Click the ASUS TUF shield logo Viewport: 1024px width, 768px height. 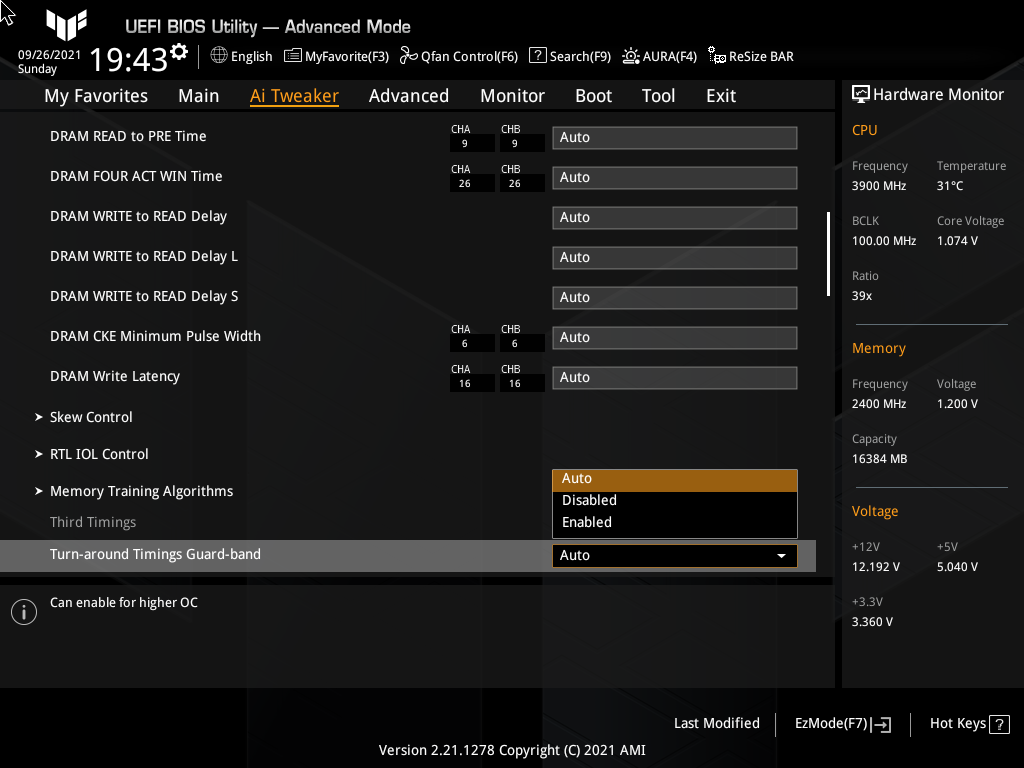pyautogui.click(x=66, y=26)
